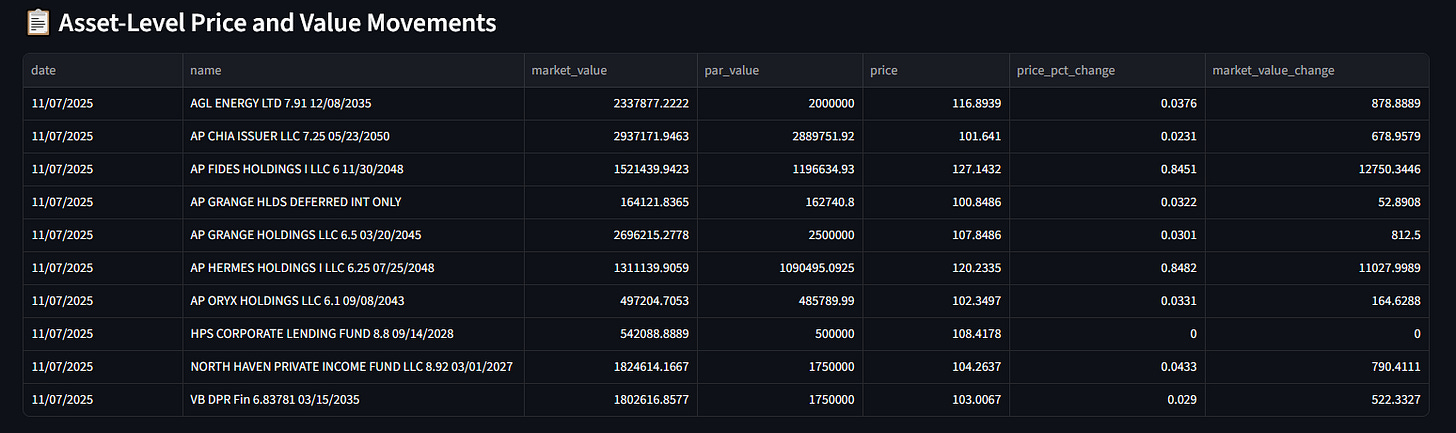This screenshot has height=433, width=1456.
Task: Click price percent change 0.0301
Action: coord(1106,235)
